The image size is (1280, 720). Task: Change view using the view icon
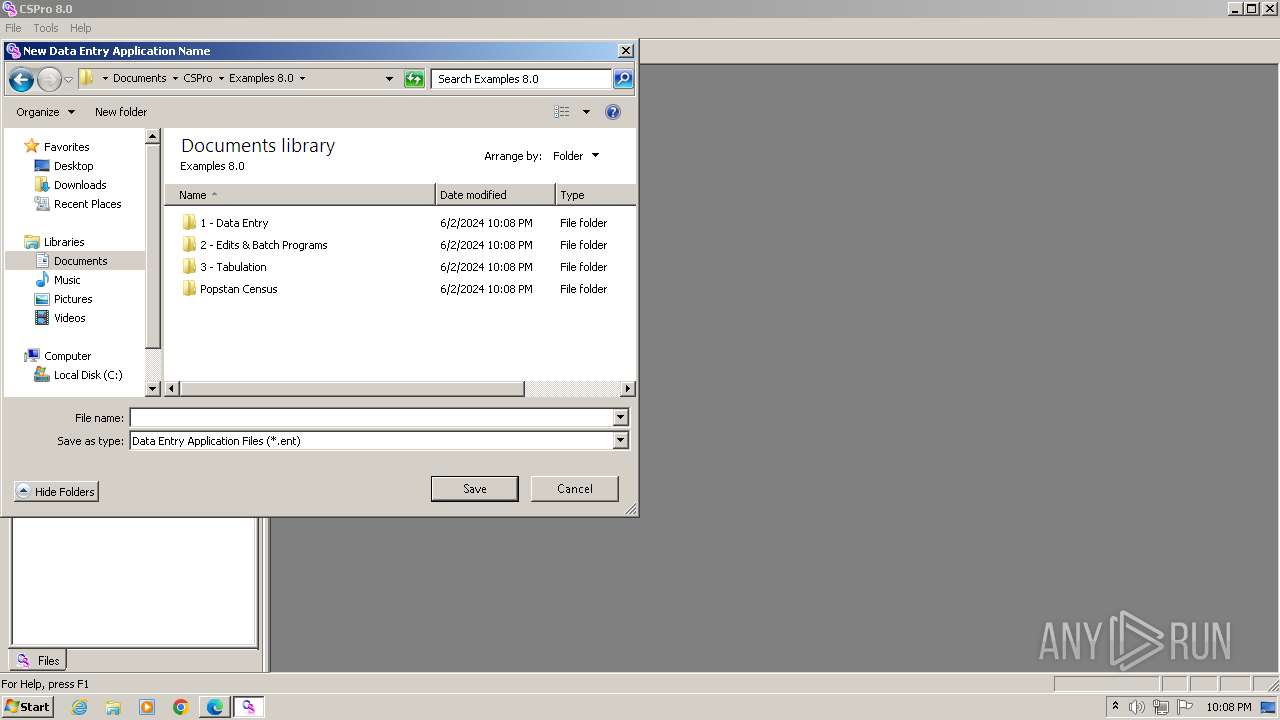tap(562, 112)
